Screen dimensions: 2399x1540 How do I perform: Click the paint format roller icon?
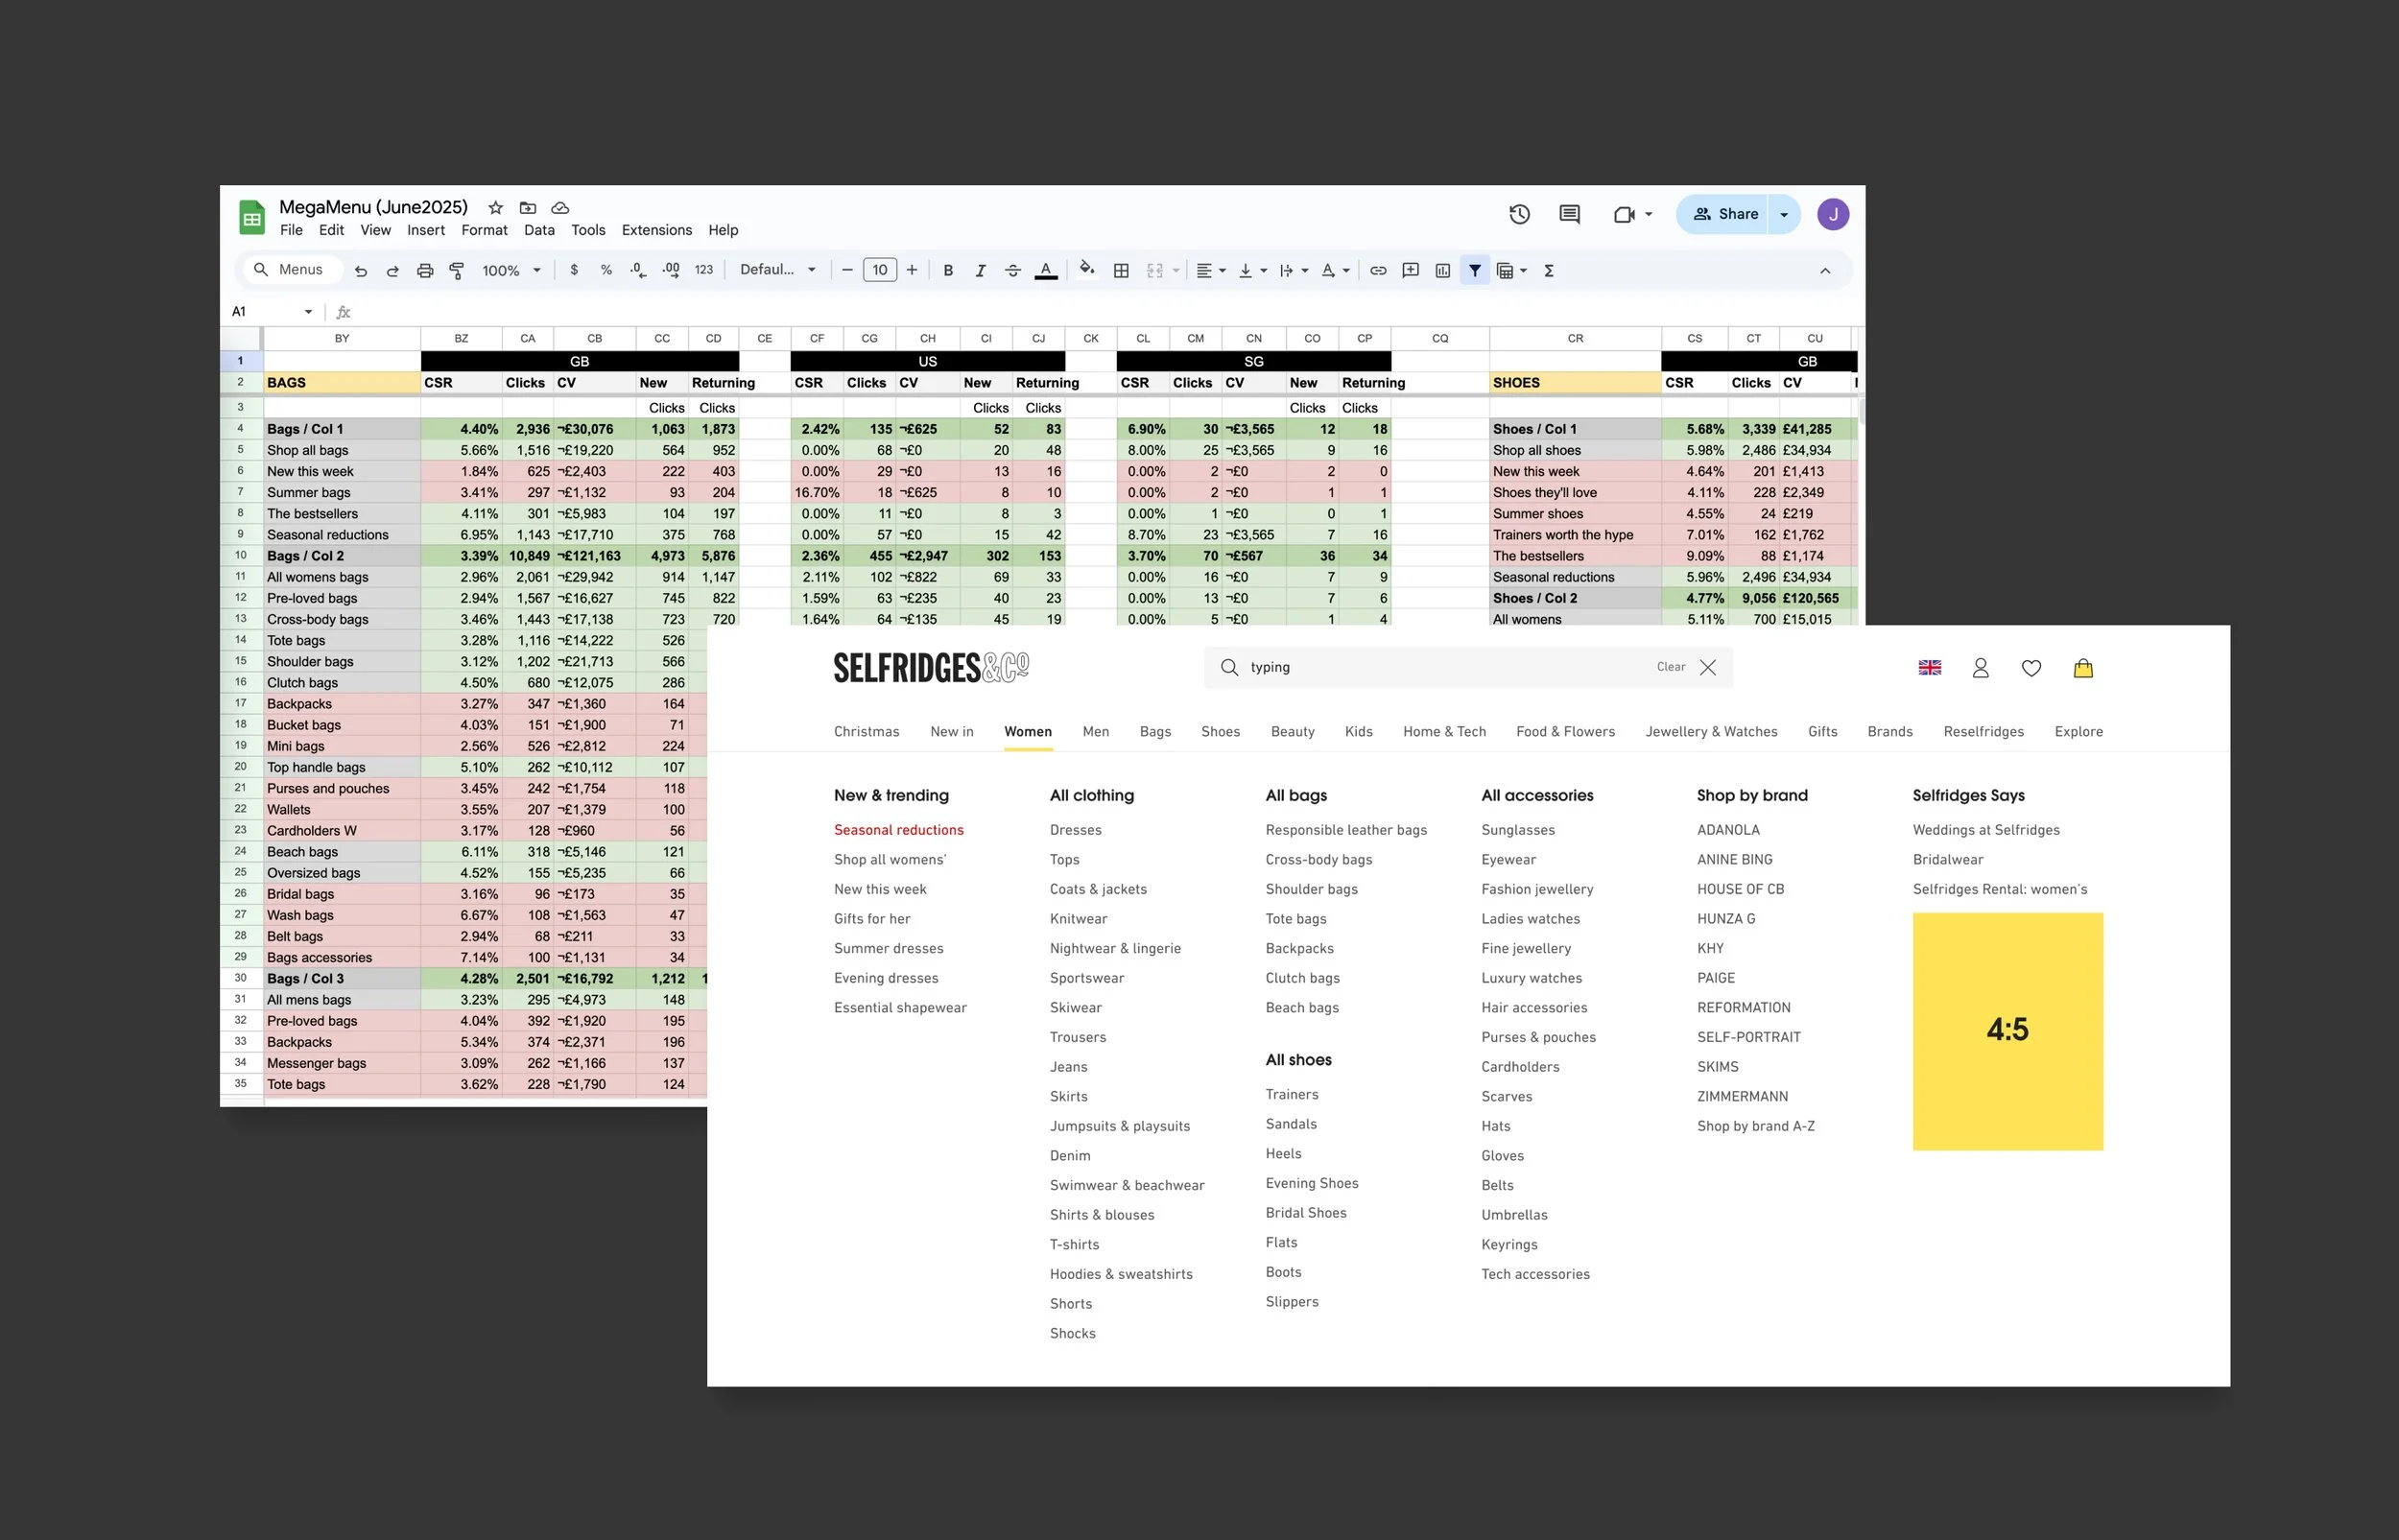[457, 270]
